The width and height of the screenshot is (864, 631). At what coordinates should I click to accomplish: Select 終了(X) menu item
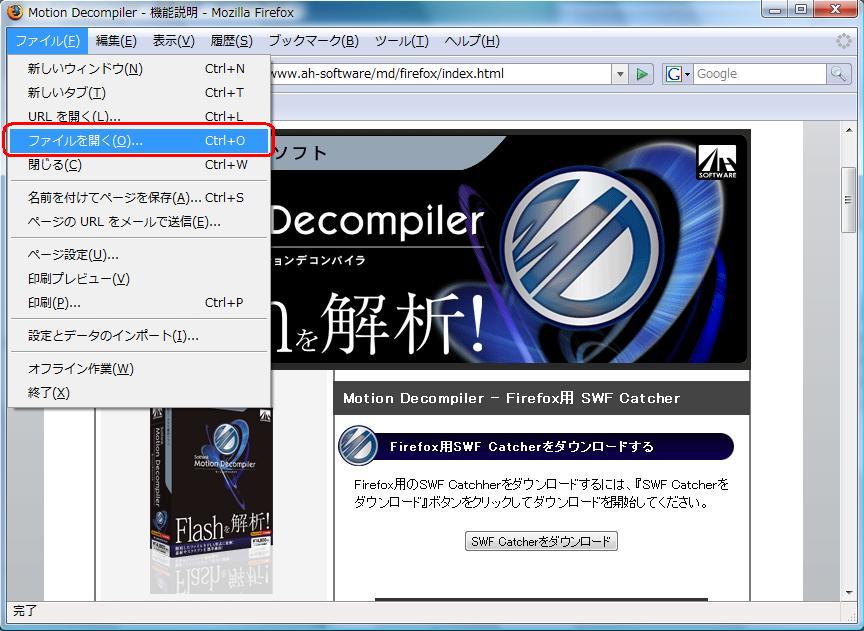click(x=139, y=393)
